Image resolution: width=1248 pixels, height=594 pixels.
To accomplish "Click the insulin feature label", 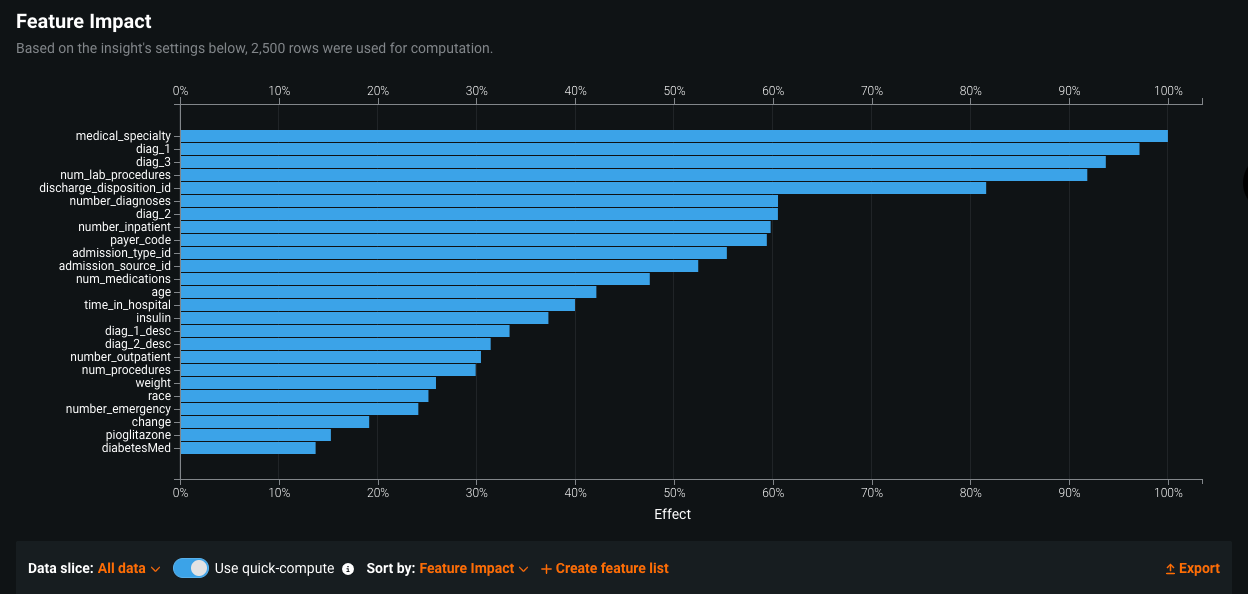I will click(153, 318).
